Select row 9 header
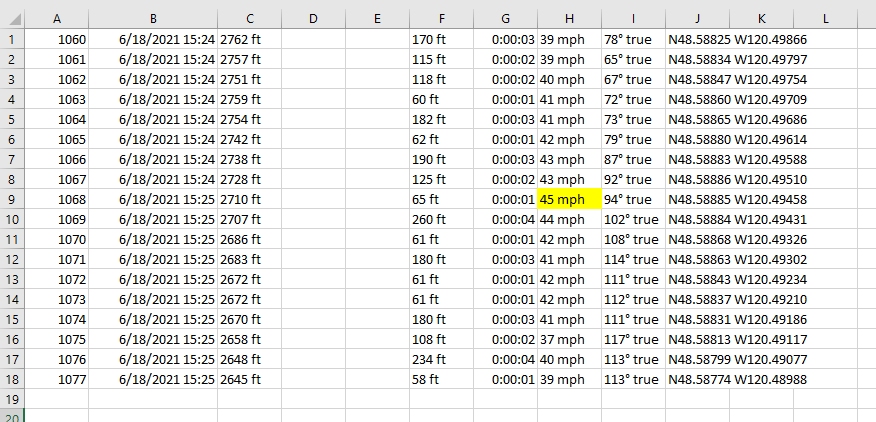 (11, 199)
